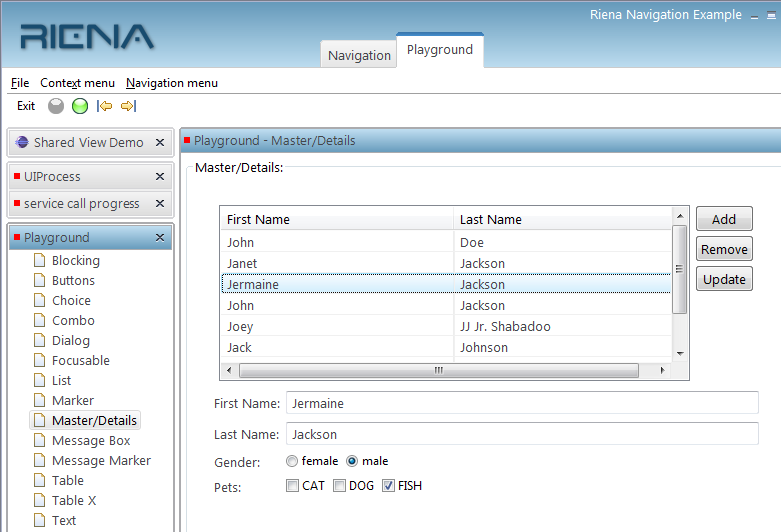Click the gray circle toolbar icon

click(56, 106)
